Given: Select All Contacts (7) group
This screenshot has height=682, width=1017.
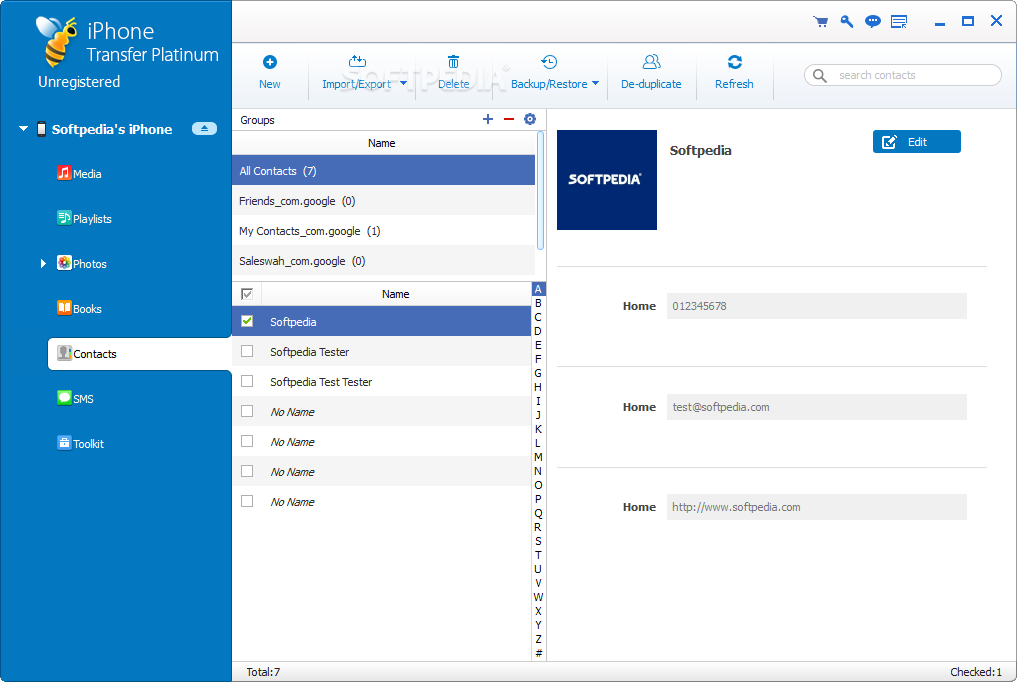Looking at the screenshot, I should click(383, 170).
